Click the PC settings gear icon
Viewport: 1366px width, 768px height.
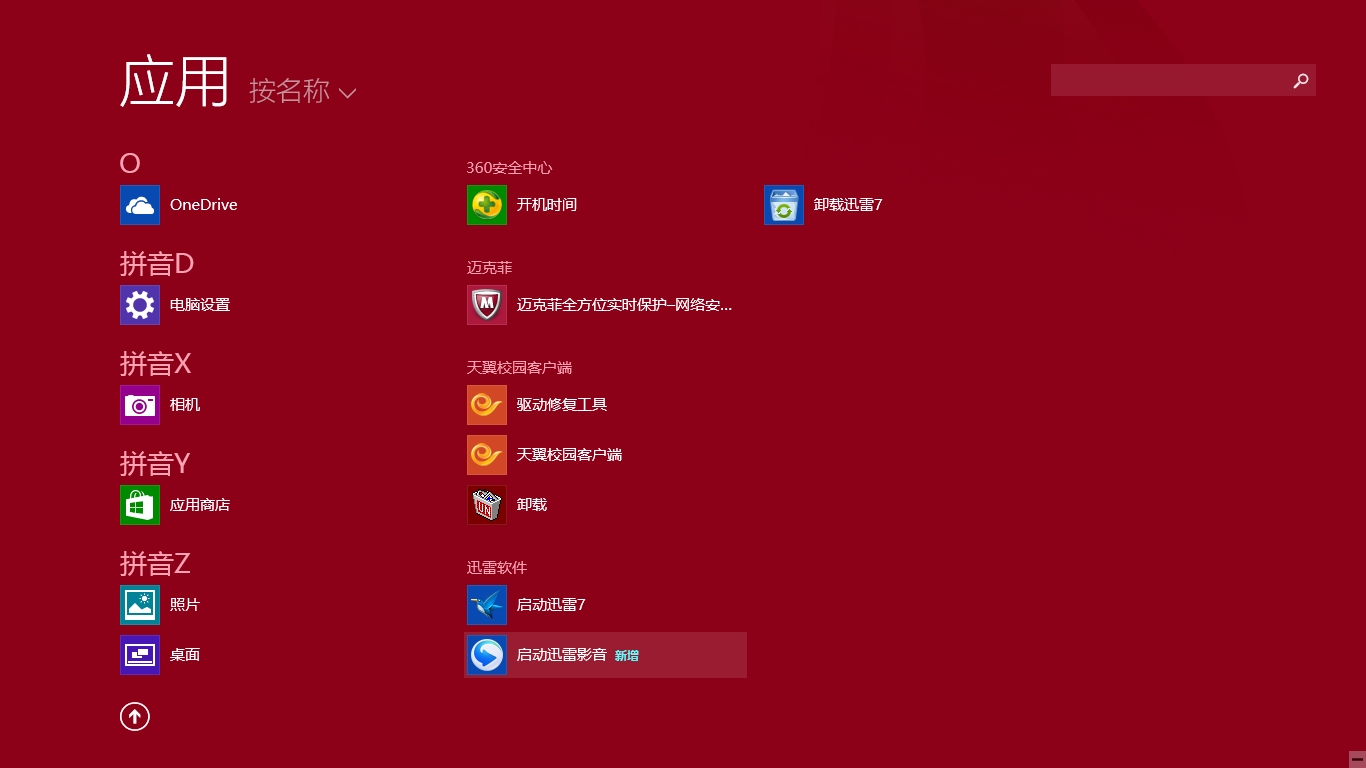click(x=140, y=305)
